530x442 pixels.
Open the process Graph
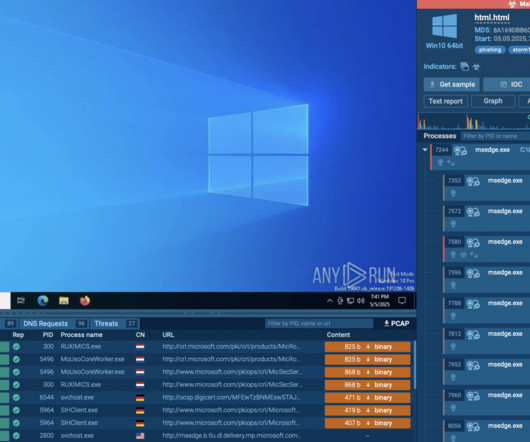493,101
